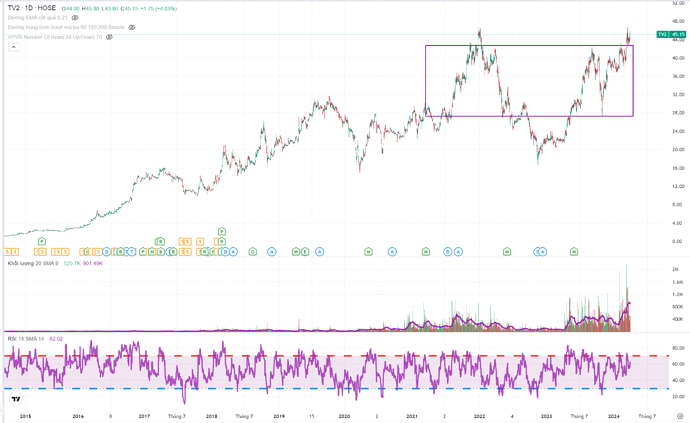Collapse the indicator legend with the chevron
Viewport: 690px width, 423px height.
click(x=14, y=47)
